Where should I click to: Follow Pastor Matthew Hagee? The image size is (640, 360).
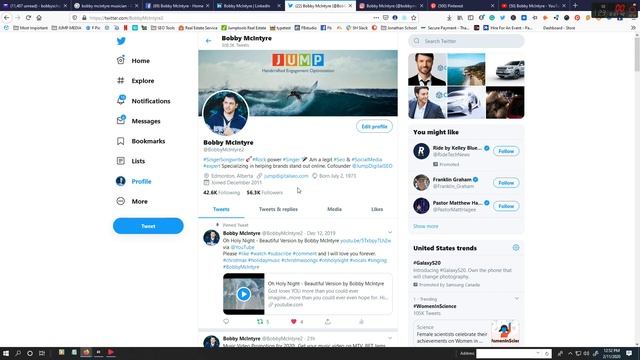click(506, 206)
